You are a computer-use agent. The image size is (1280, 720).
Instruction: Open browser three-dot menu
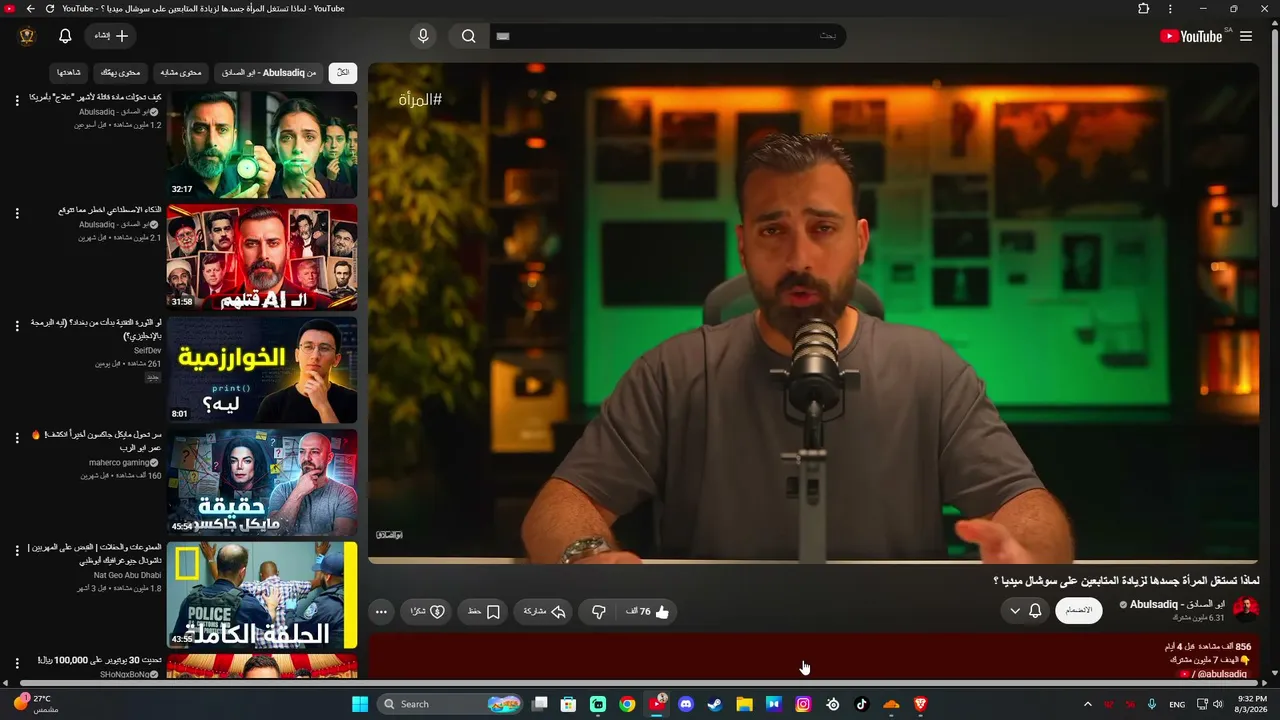pos(1170,9)
